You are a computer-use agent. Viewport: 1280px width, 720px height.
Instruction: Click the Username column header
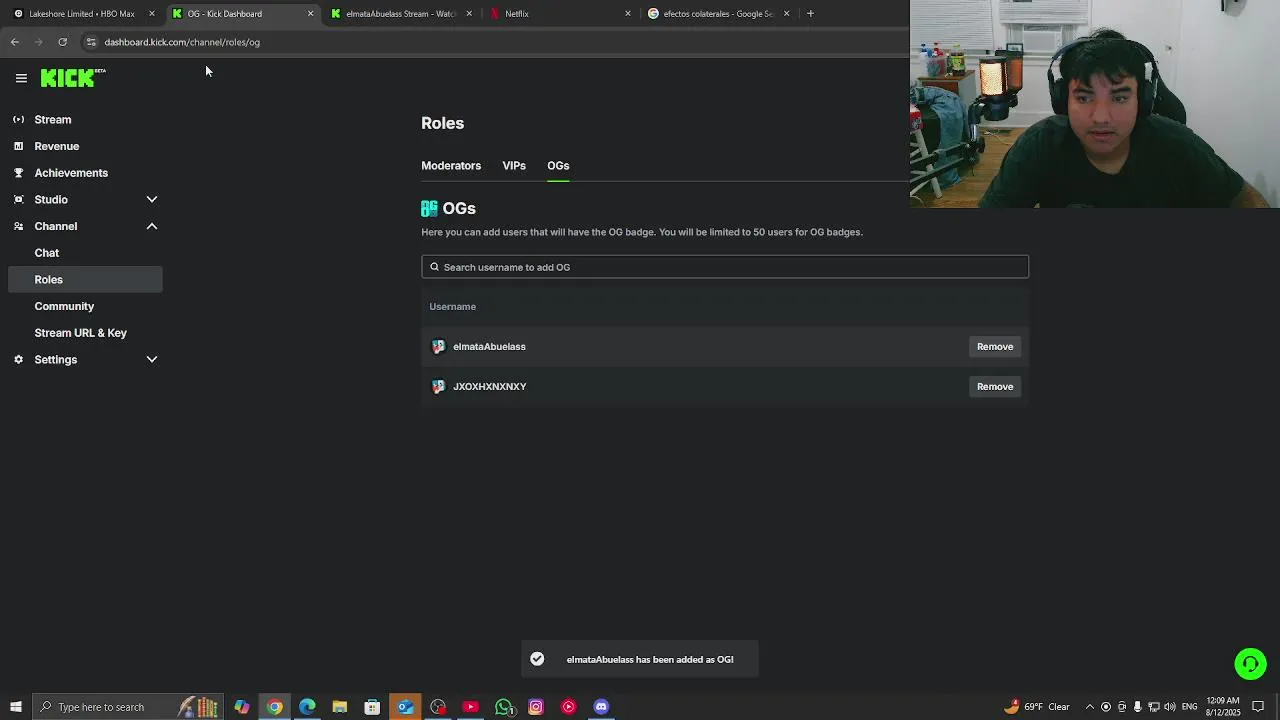coord(452,306)
